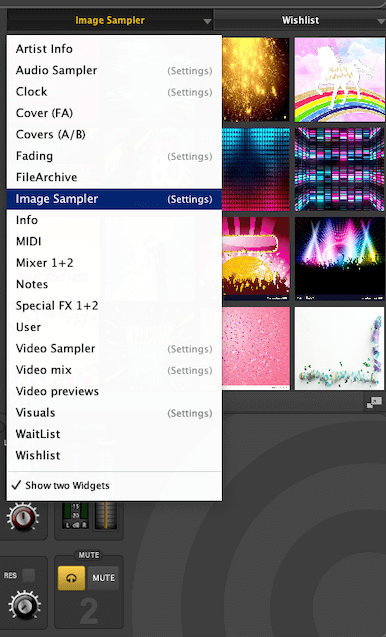Click the red-center gain knob
This screenshot has height=637, width=386.
(23, 517)
